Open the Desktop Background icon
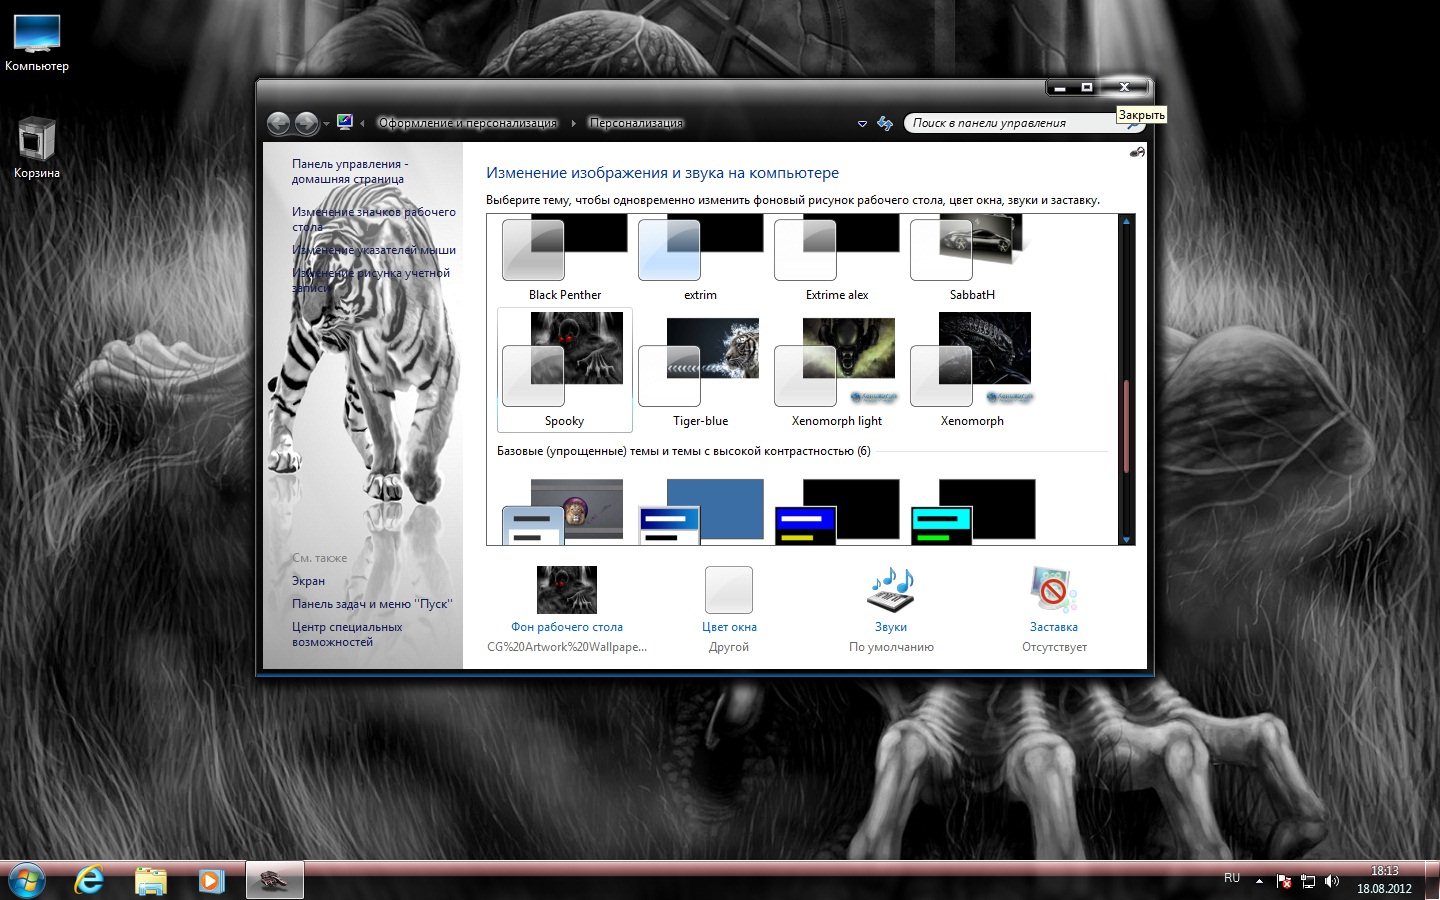 pyautogui.click(x=566, y=590)
